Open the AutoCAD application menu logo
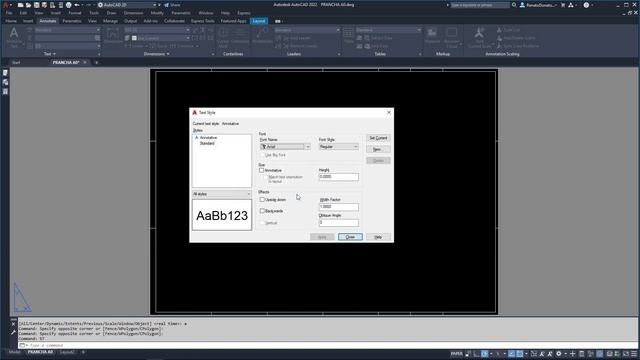The height and width of the screenshot is (360, 640). (x=6, y=5)
